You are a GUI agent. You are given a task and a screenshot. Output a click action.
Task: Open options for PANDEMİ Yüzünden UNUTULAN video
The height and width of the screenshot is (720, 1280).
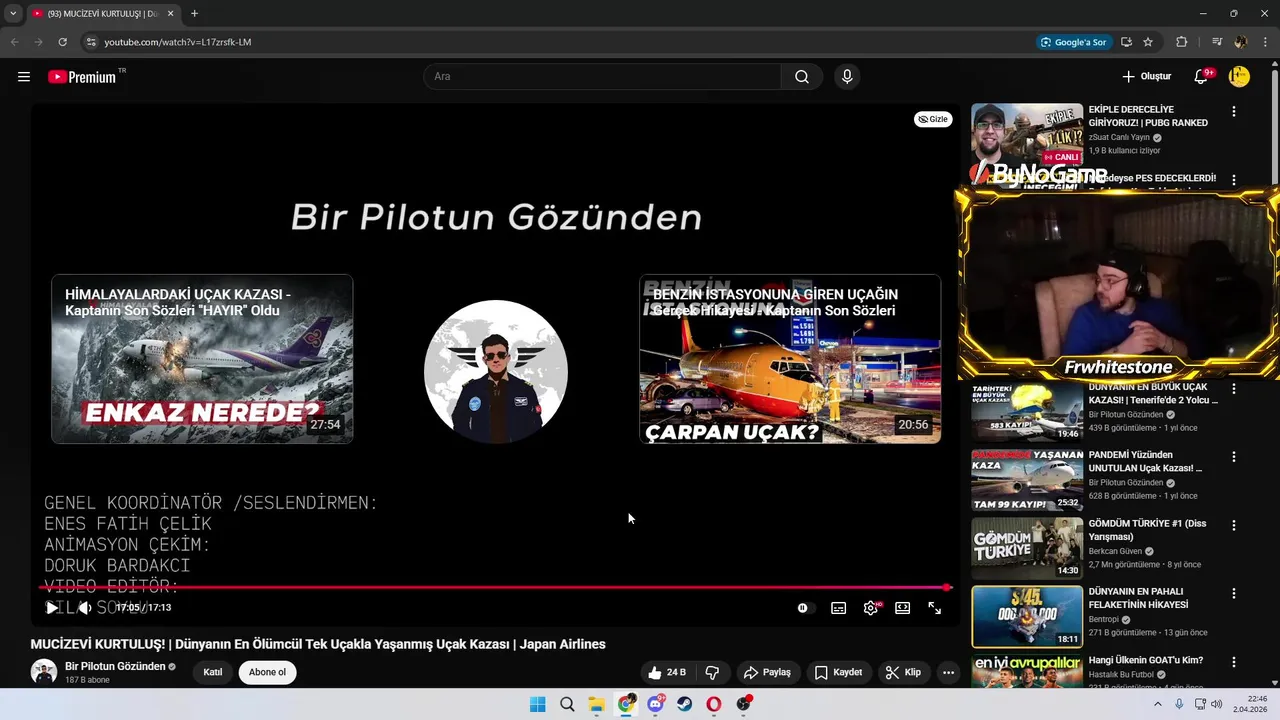pyautogui.click(x=1234, y=457)
